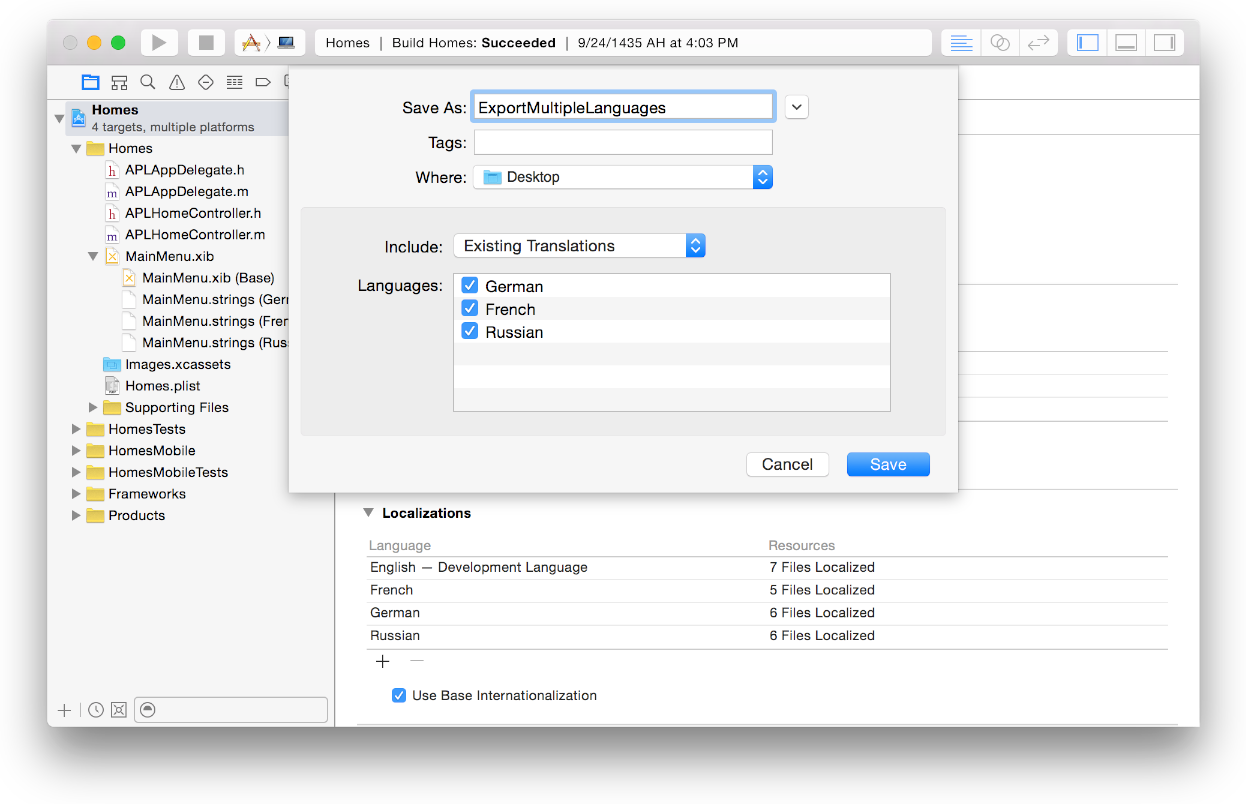This screenshot has height=804, width=1246.
Task: Open the Include Existing Translations dropdown
Action: (x=579, y=246)
